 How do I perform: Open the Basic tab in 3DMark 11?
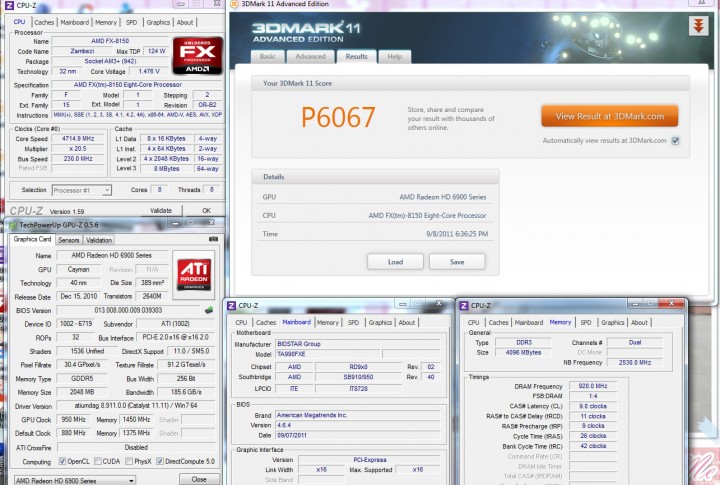point(268,56)
